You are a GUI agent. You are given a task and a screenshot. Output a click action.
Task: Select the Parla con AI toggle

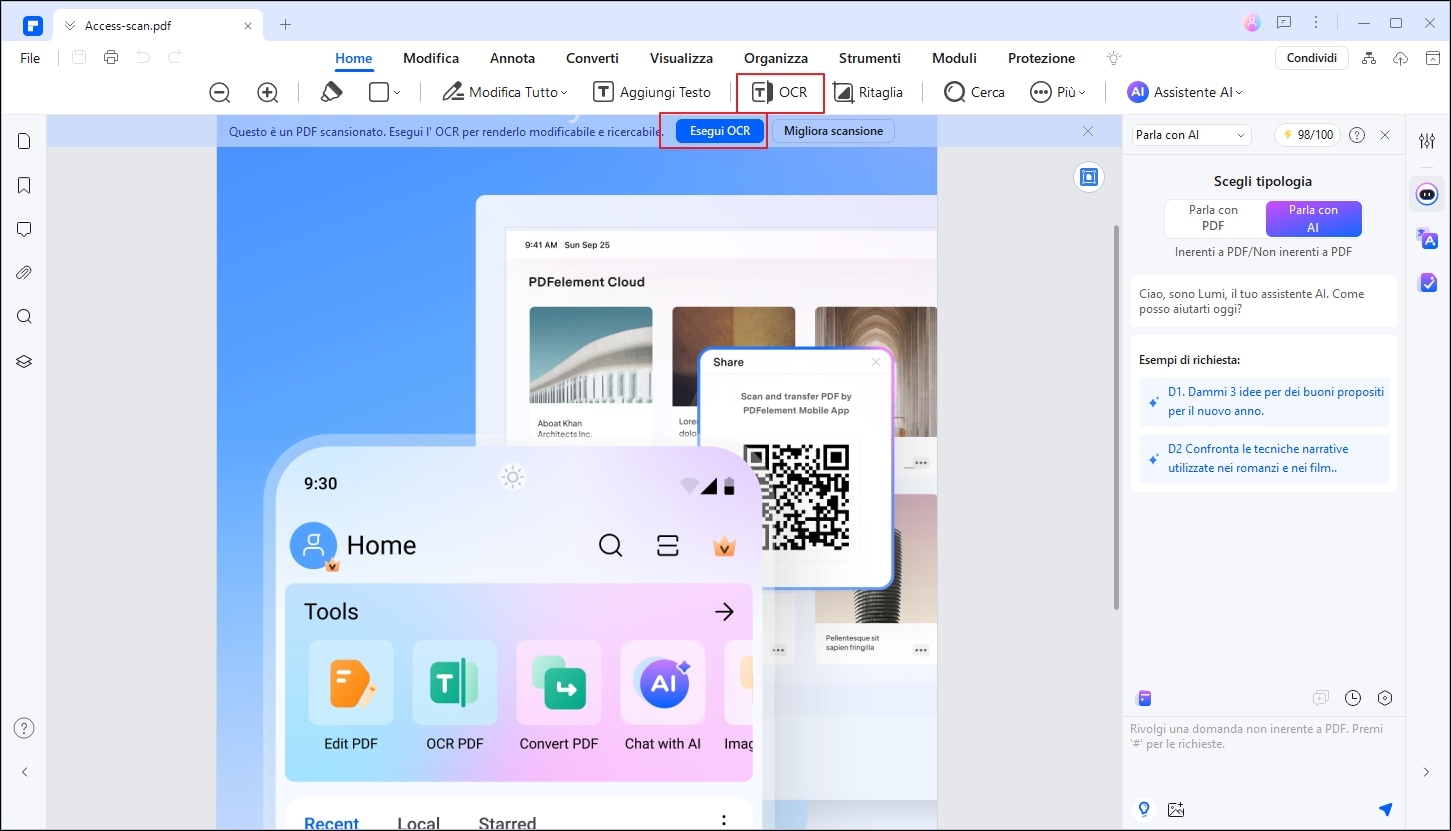(x=1313, y=218)
